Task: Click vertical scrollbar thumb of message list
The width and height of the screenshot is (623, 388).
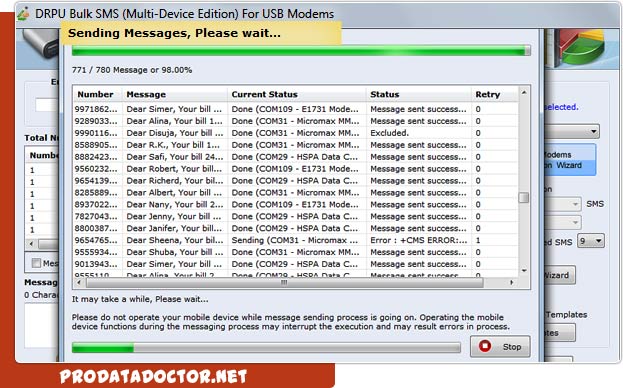Action: [524, 197]
